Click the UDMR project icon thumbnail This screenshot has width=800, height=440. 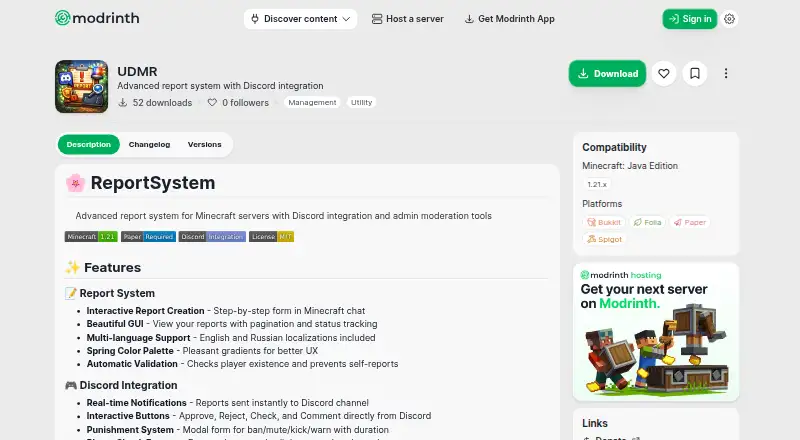(82, 86)
